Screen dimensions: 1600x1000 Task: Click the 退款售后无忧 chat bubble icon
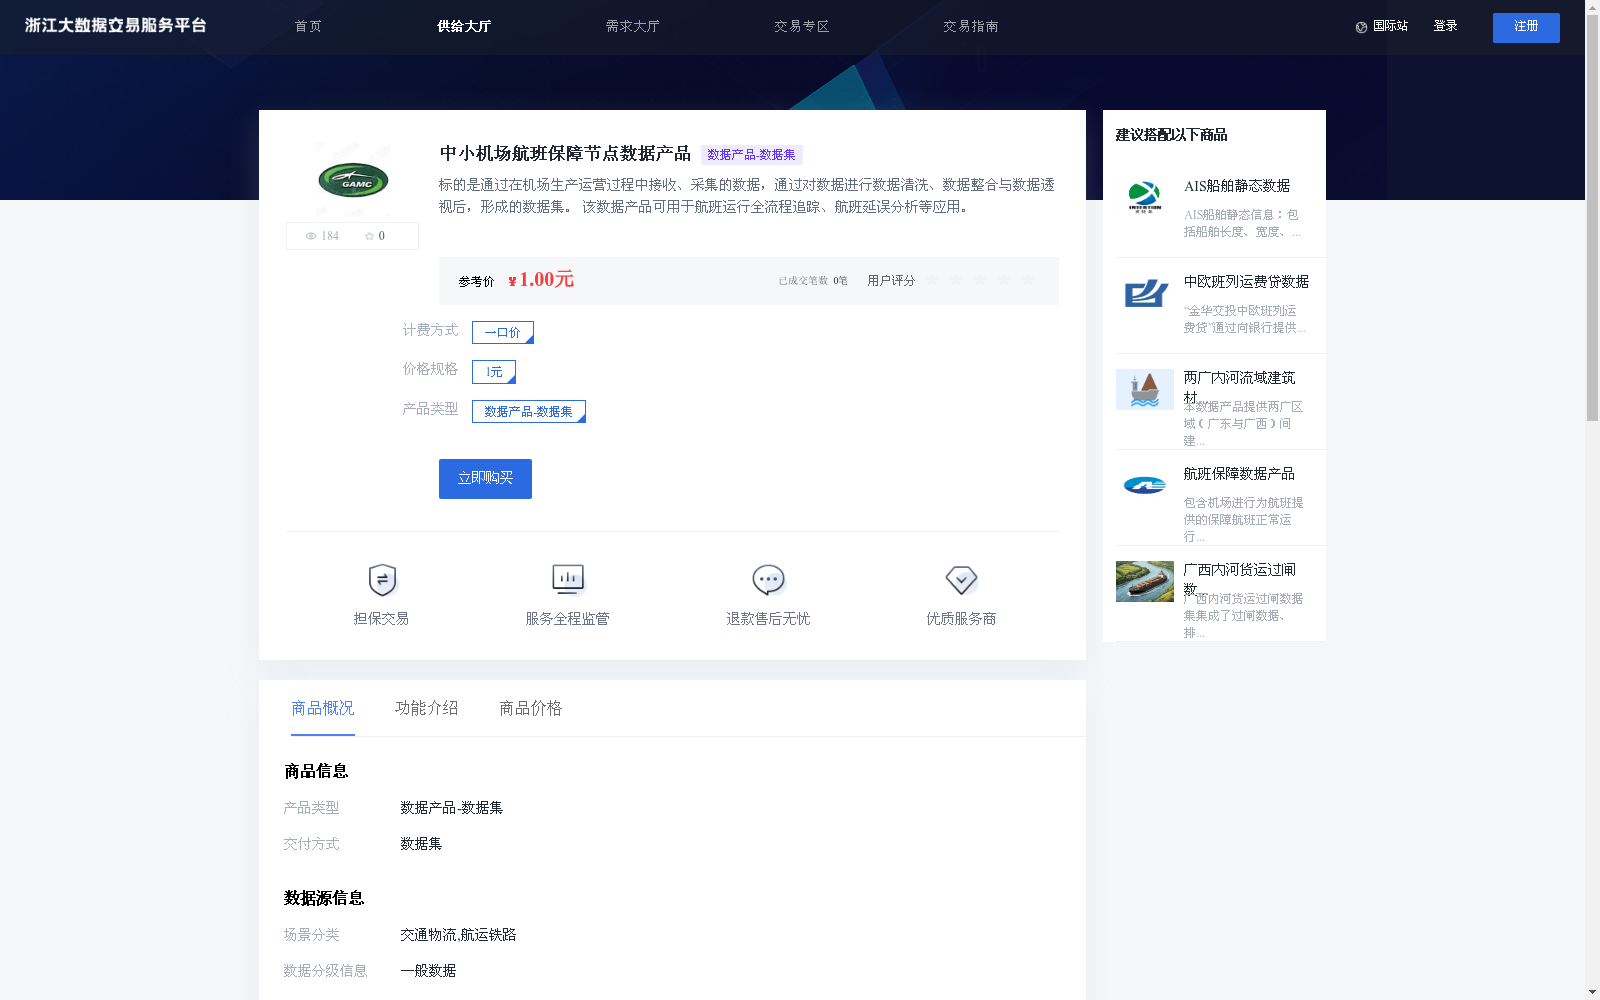pyautogui.click(x=768, y=580)
